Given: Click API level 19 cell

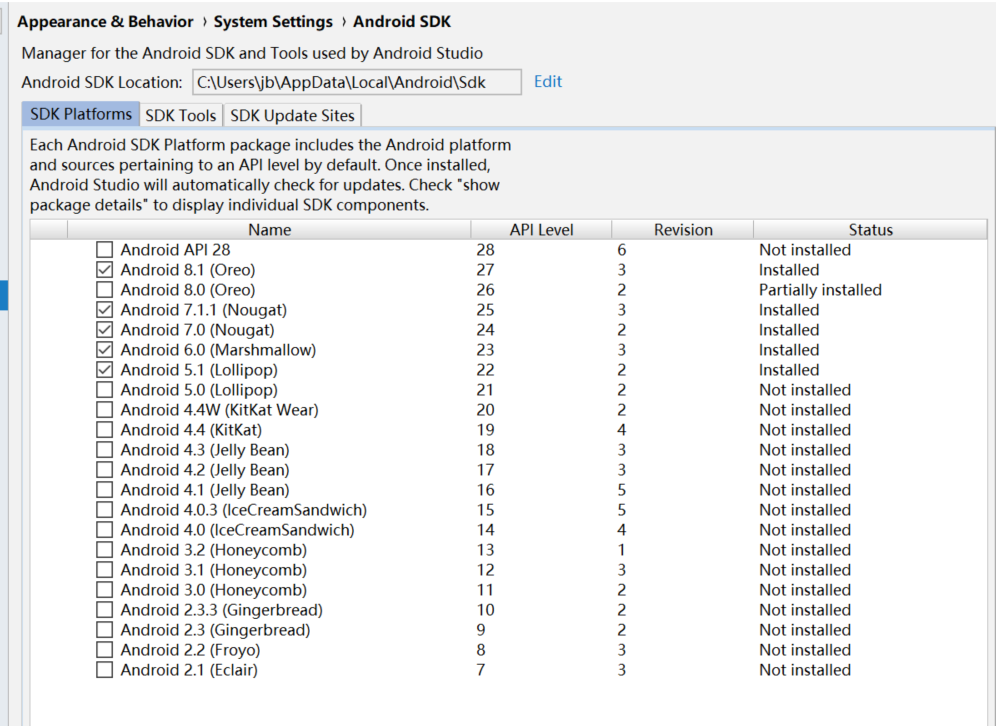Looking at the screenshot, I should pyautogui.click(x=485, y=430).
